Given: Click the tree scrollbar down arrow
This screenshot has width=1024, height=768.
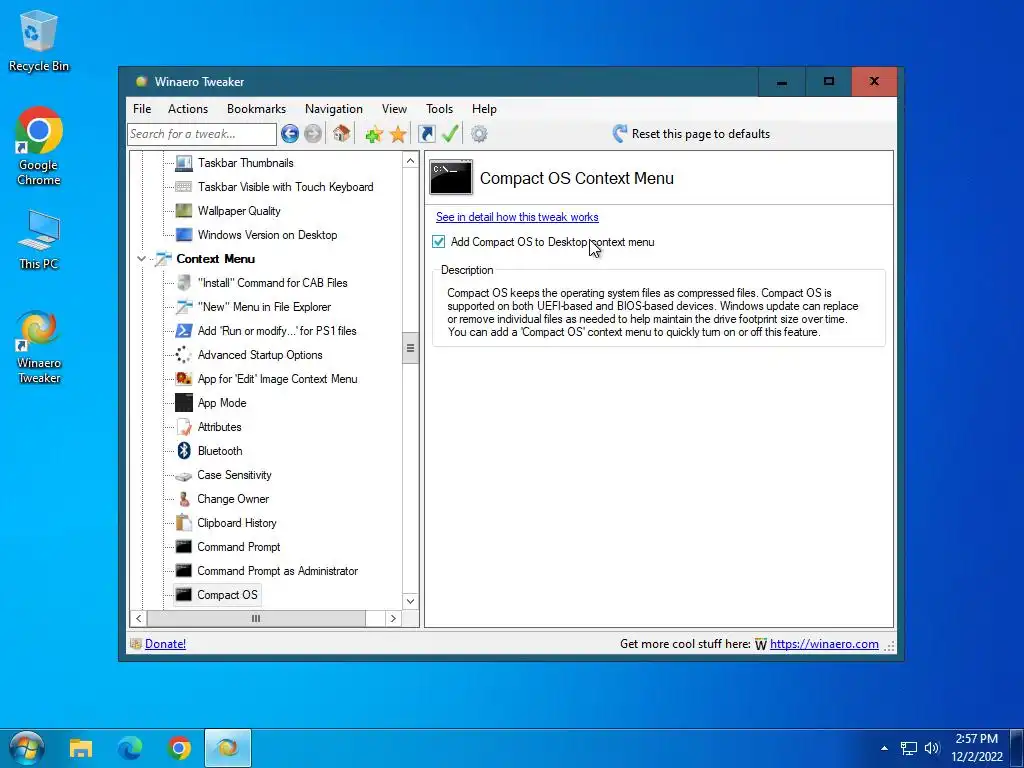Looking at the screenshot, I should (410, 601).
